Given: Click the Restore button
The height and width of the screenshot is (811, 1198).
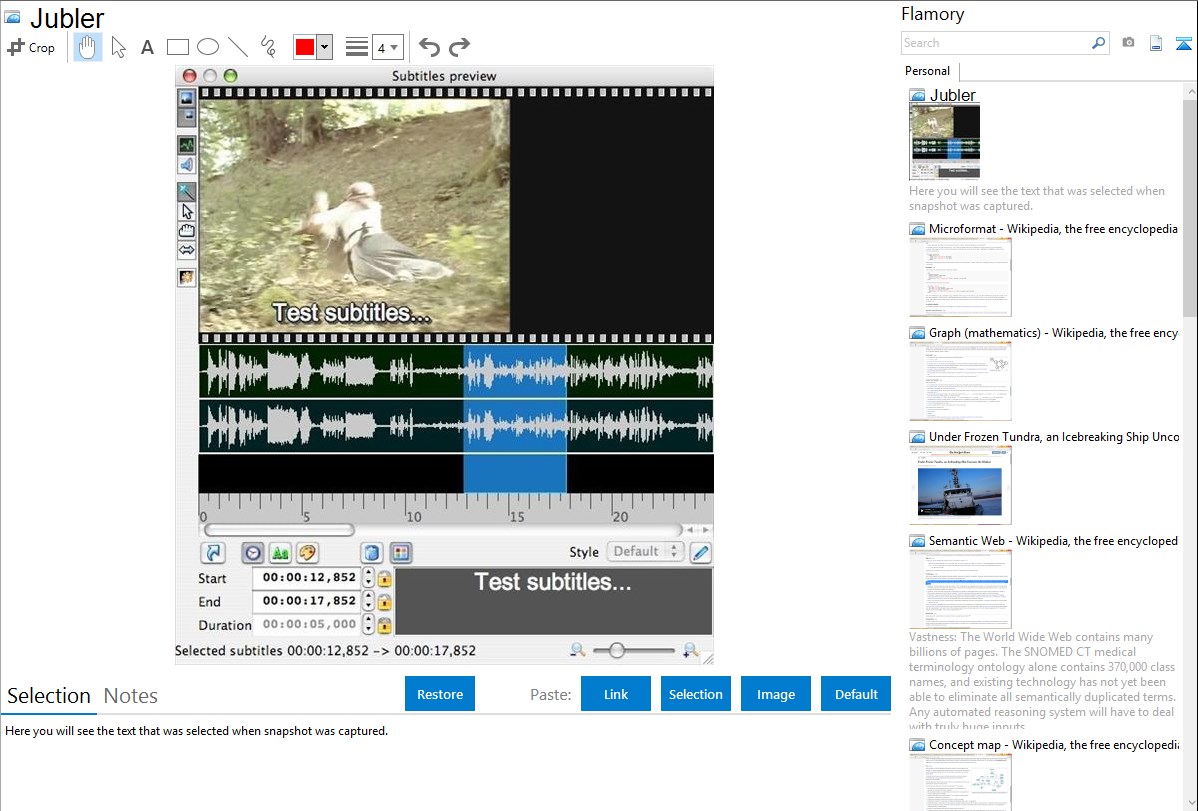Looking at the screenshot, I should 440,694.
